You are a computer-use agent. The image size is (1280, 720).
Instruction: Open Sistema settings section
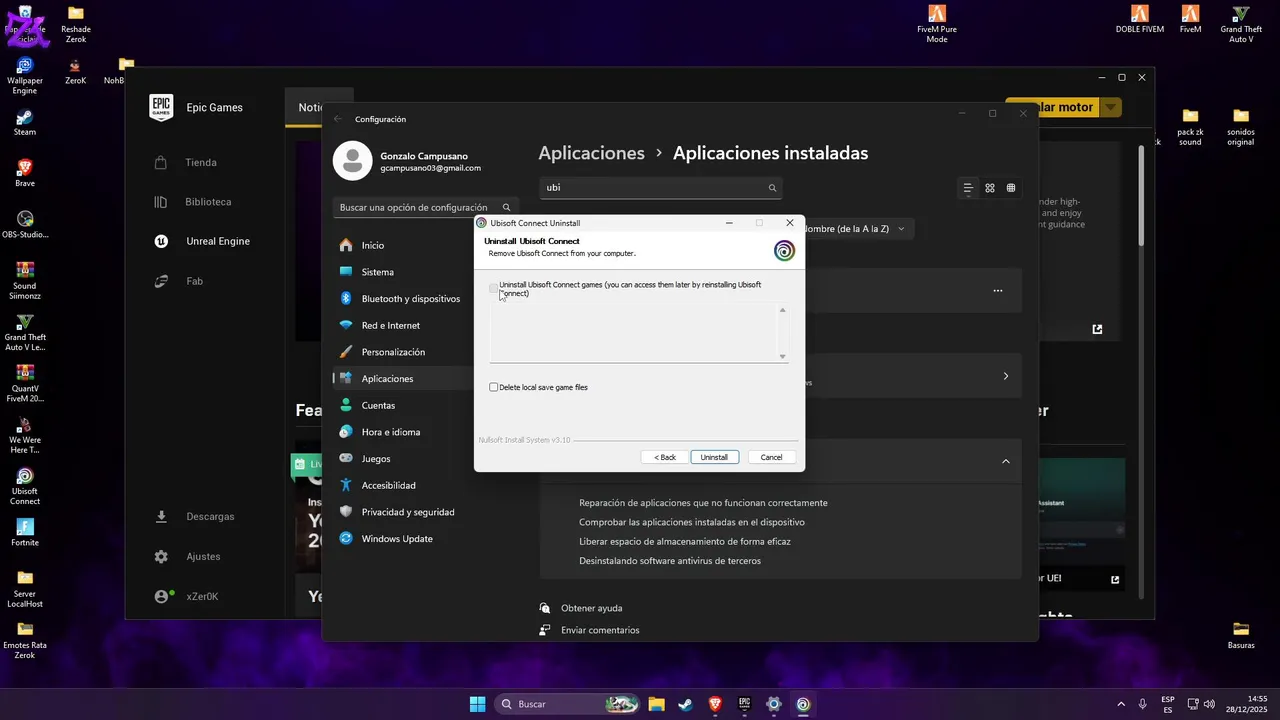[377, 272]
